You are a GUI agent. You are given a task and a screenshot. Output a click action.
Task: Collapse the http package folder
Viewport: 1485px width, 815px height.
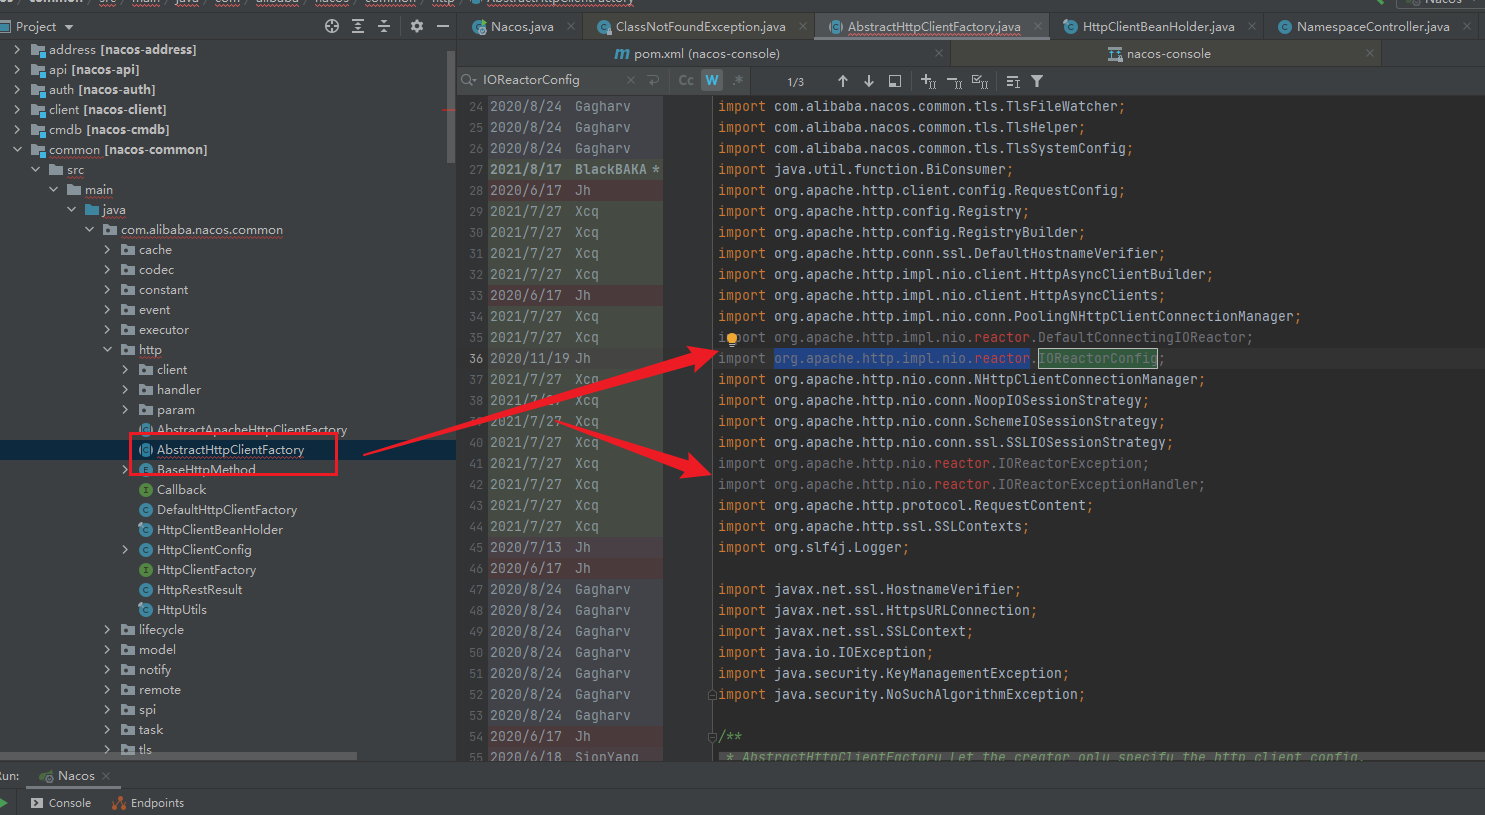107,349
